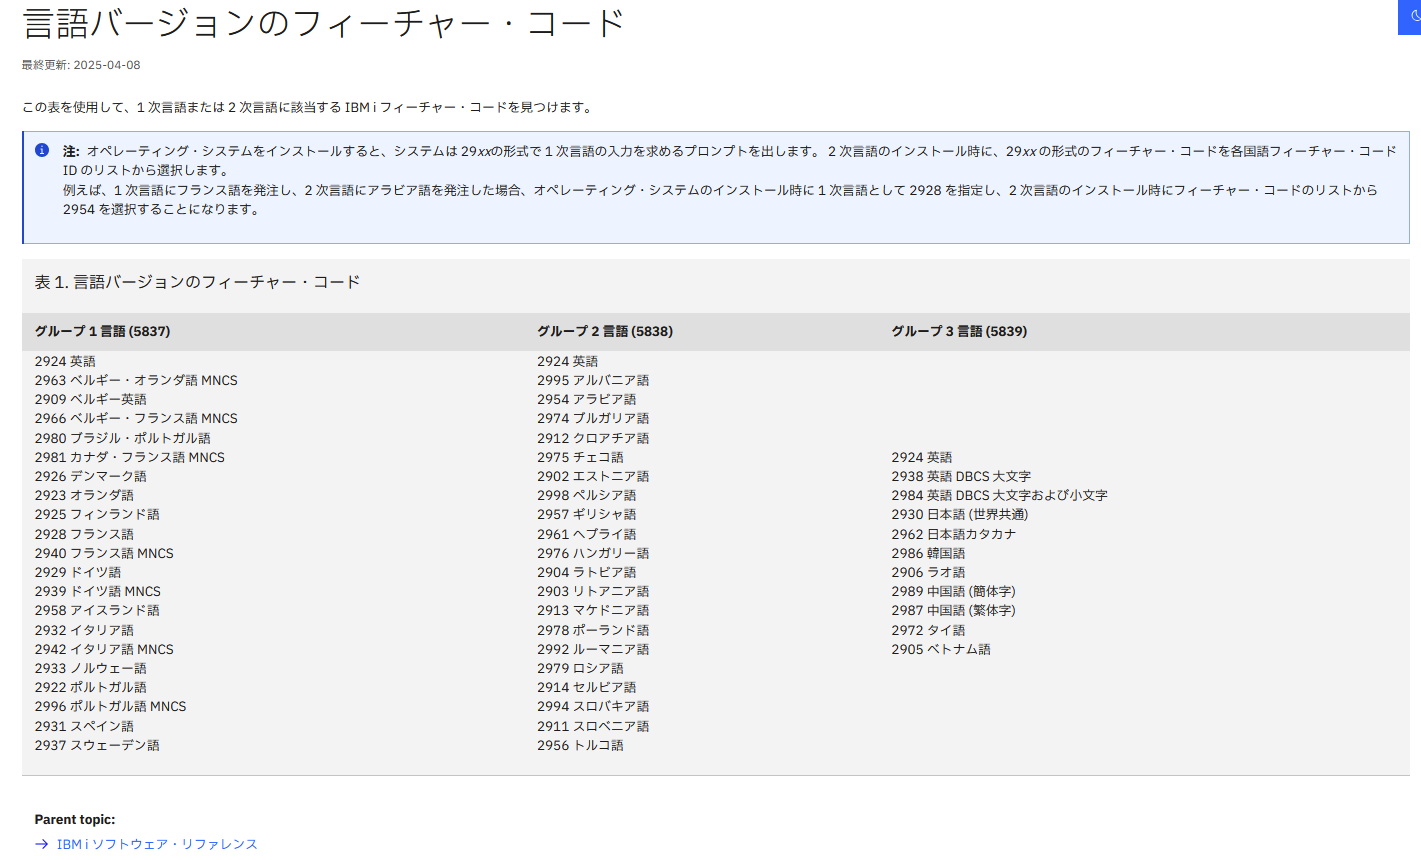Image resolution: width=1421 pixels, height=860 pixels.
Task: Click 2976 ハンガリー語 entry
Action: [x=593, y=553]
